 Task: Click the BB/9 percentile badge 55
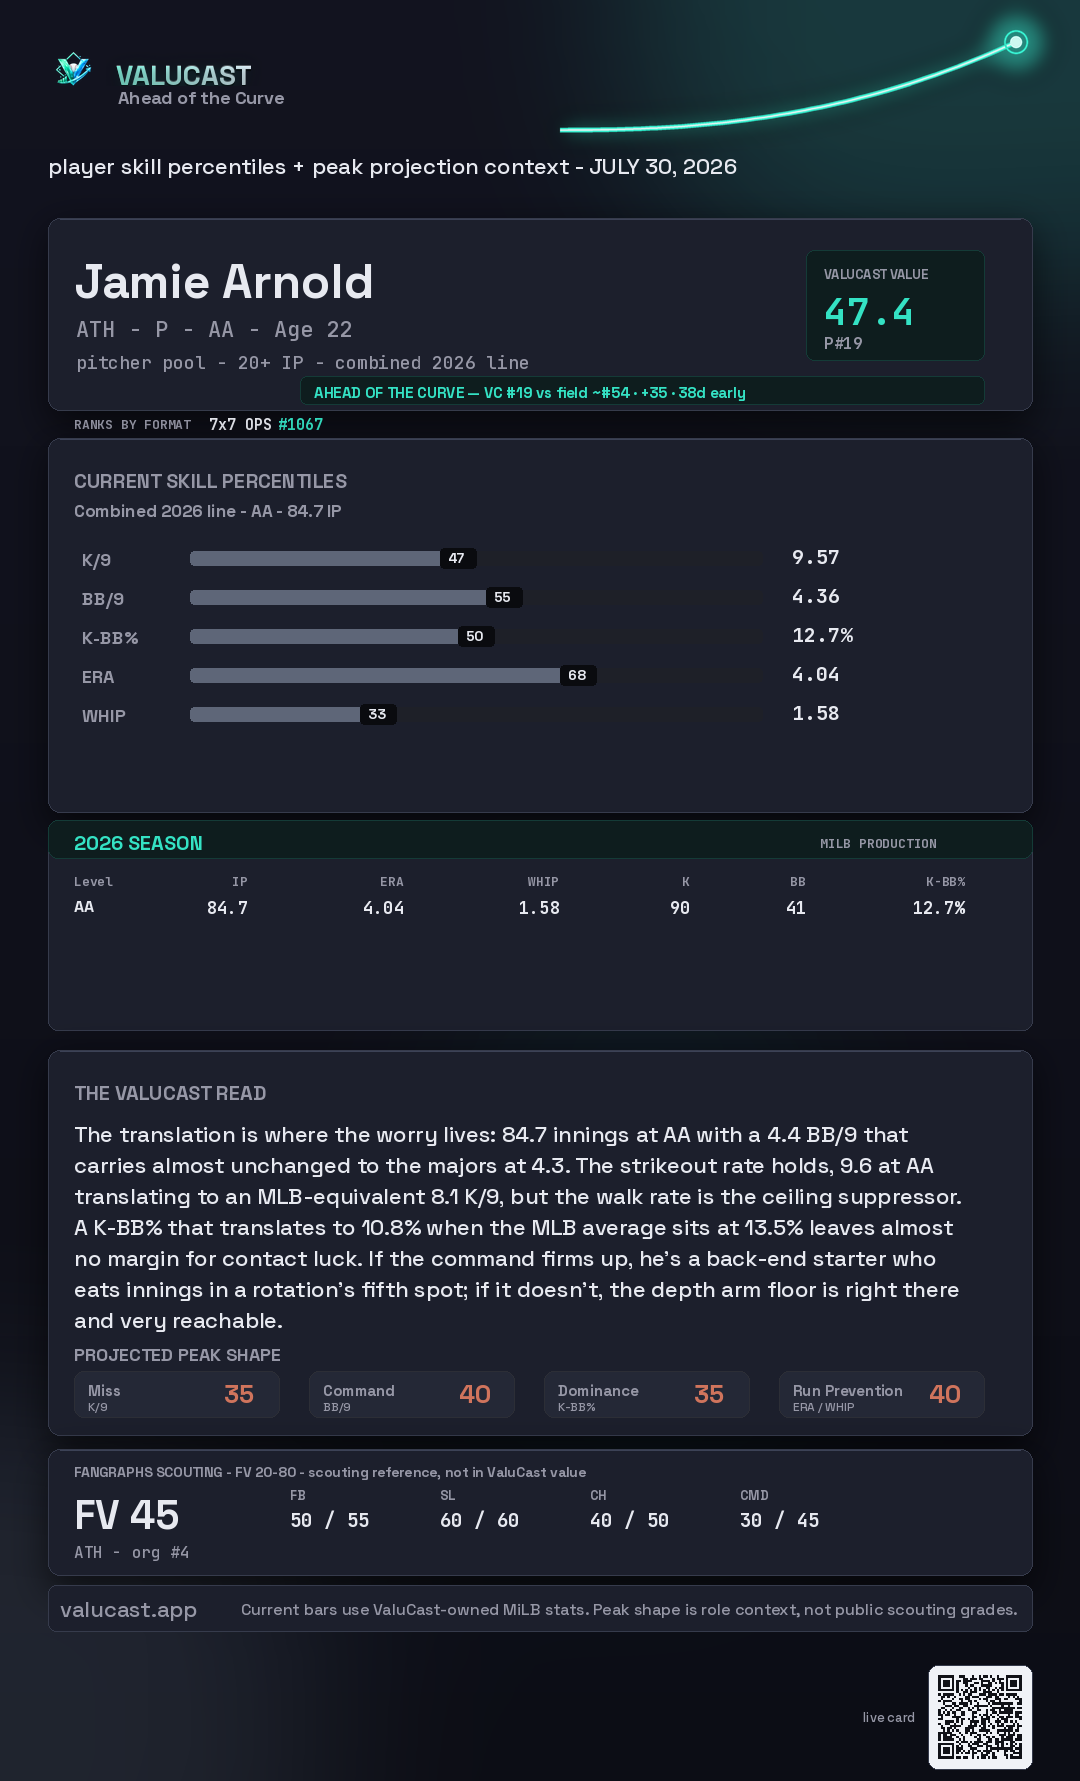[x=503, y=597]
